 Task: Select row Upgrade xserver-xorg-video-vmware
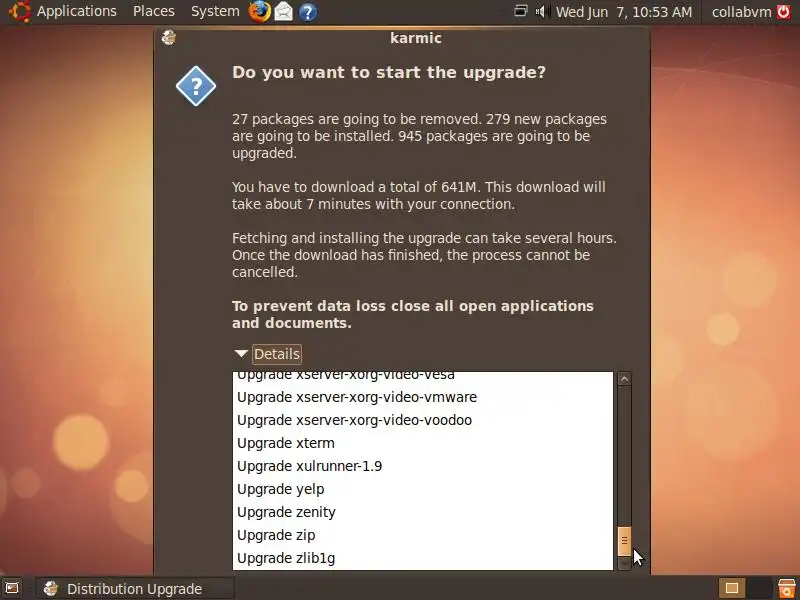[x=422, y=397]
